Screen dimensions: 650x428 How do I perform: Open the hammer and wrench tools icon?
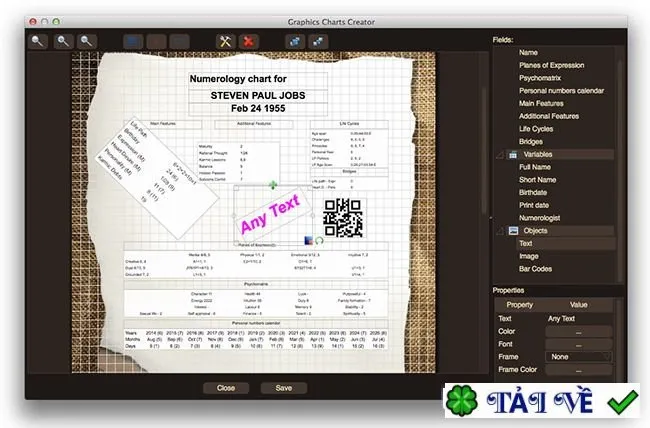point(226,41)
